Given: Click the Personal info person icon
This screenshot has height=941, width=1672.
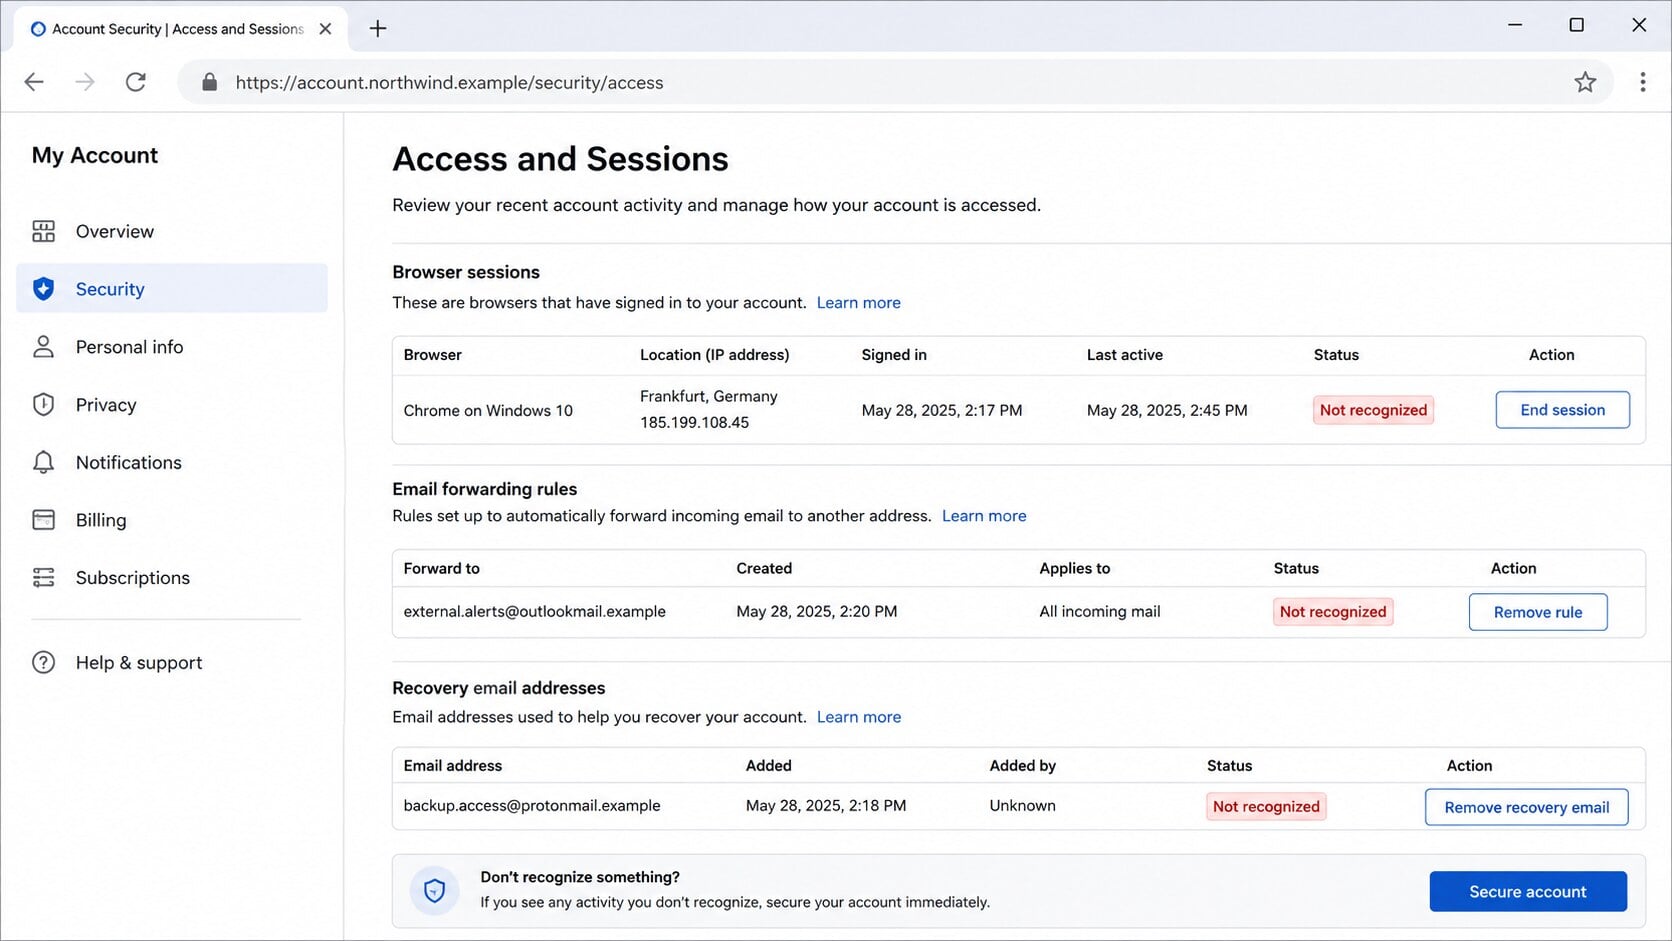Looking at the screenshot, I should coord(43,347).
